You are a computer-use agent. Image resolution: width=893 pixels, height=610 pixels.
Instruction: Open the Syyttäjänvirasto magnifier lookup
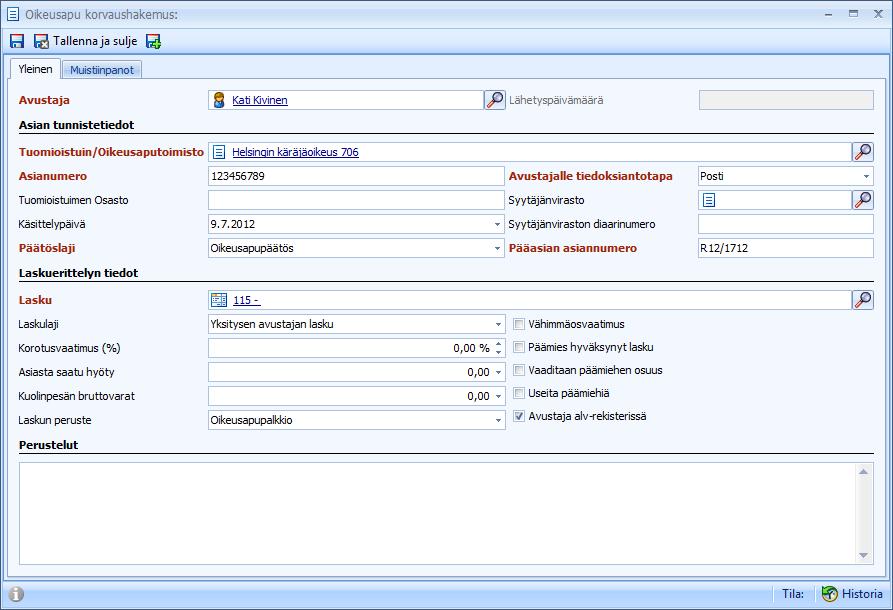coord(863,200)
